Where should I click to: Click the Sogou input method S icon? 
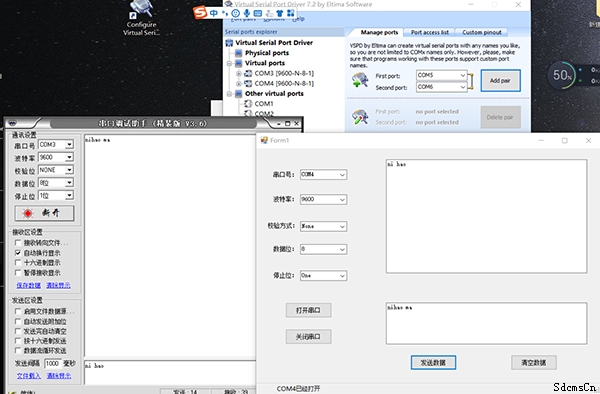click(200, 13)
